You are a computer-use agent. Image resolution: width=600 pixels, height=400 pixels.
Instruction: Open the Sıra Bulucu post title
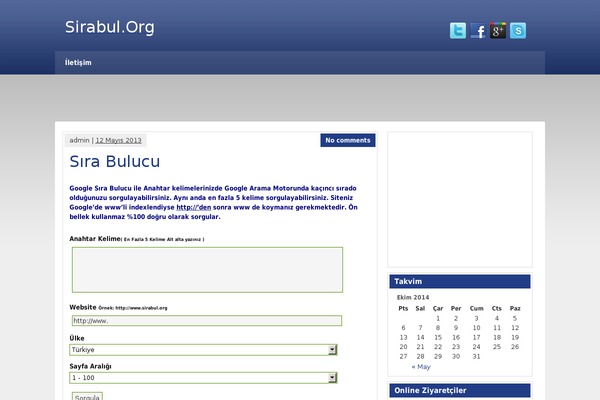click(114, 161)
